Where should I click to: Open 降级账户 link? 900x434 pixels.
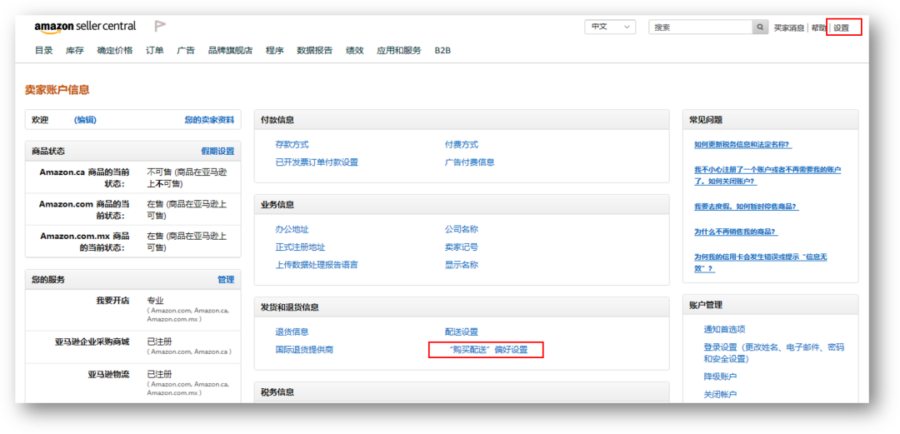pyautogui.click(x=720, y=377)
